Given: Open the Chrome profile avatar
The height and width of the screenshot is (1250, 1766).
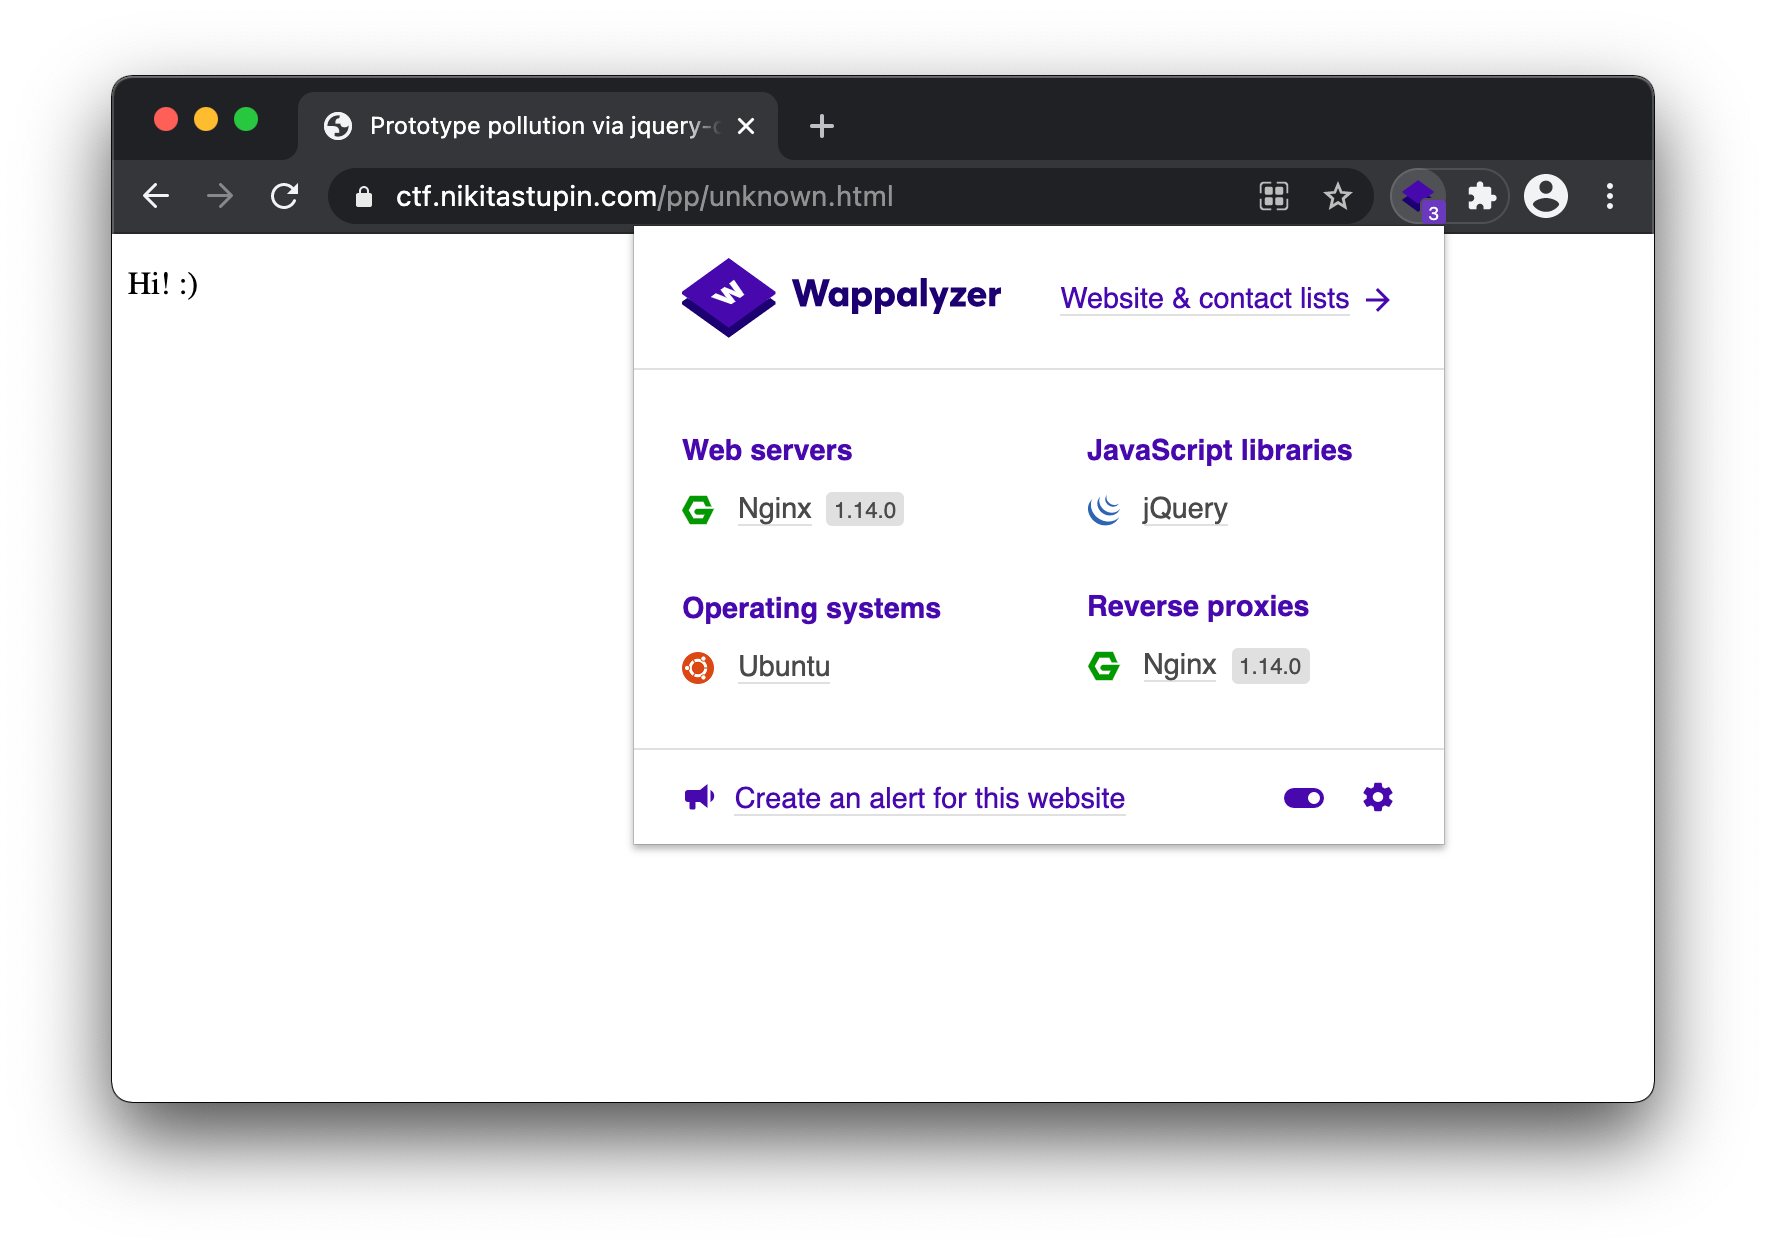Looking at the screenshot, I should (1546, 196).
